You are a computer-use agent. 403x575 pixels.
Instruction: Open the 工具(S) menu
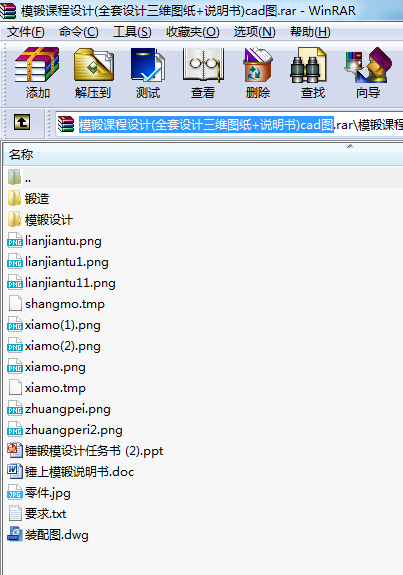coord(132,32)
